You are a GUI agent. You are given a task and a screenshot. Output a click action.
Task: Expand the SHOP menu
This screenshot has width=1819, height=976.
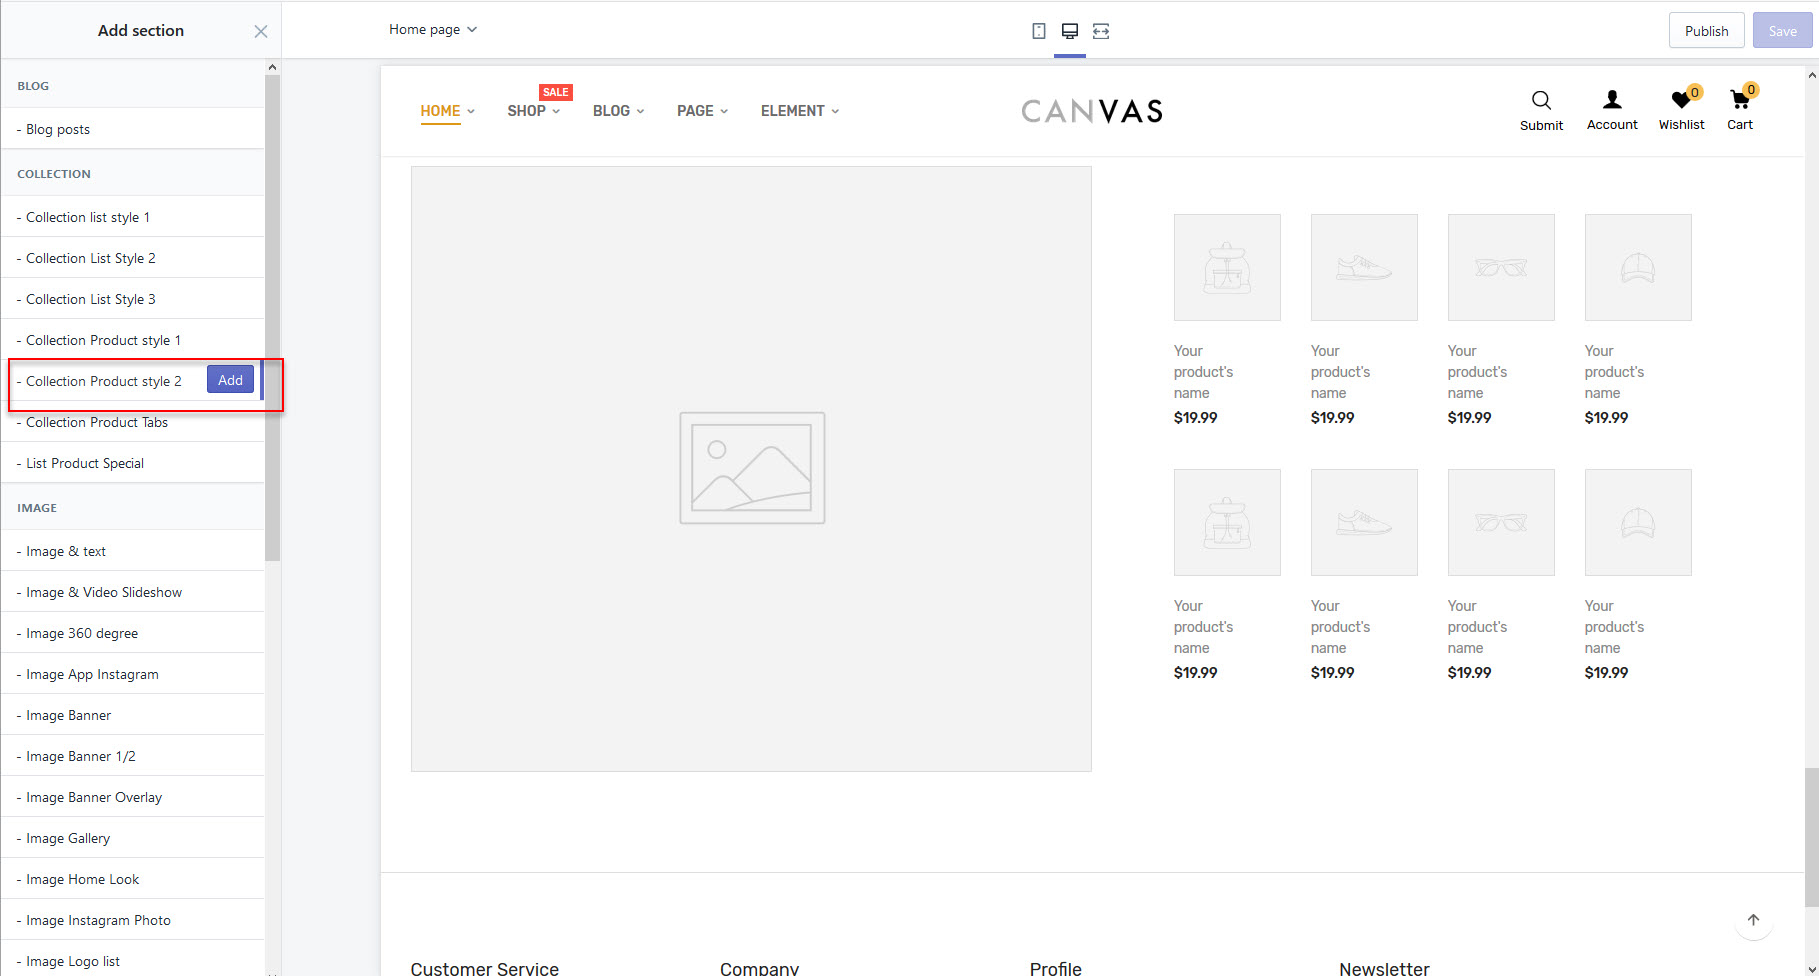(x=533, y=111)
